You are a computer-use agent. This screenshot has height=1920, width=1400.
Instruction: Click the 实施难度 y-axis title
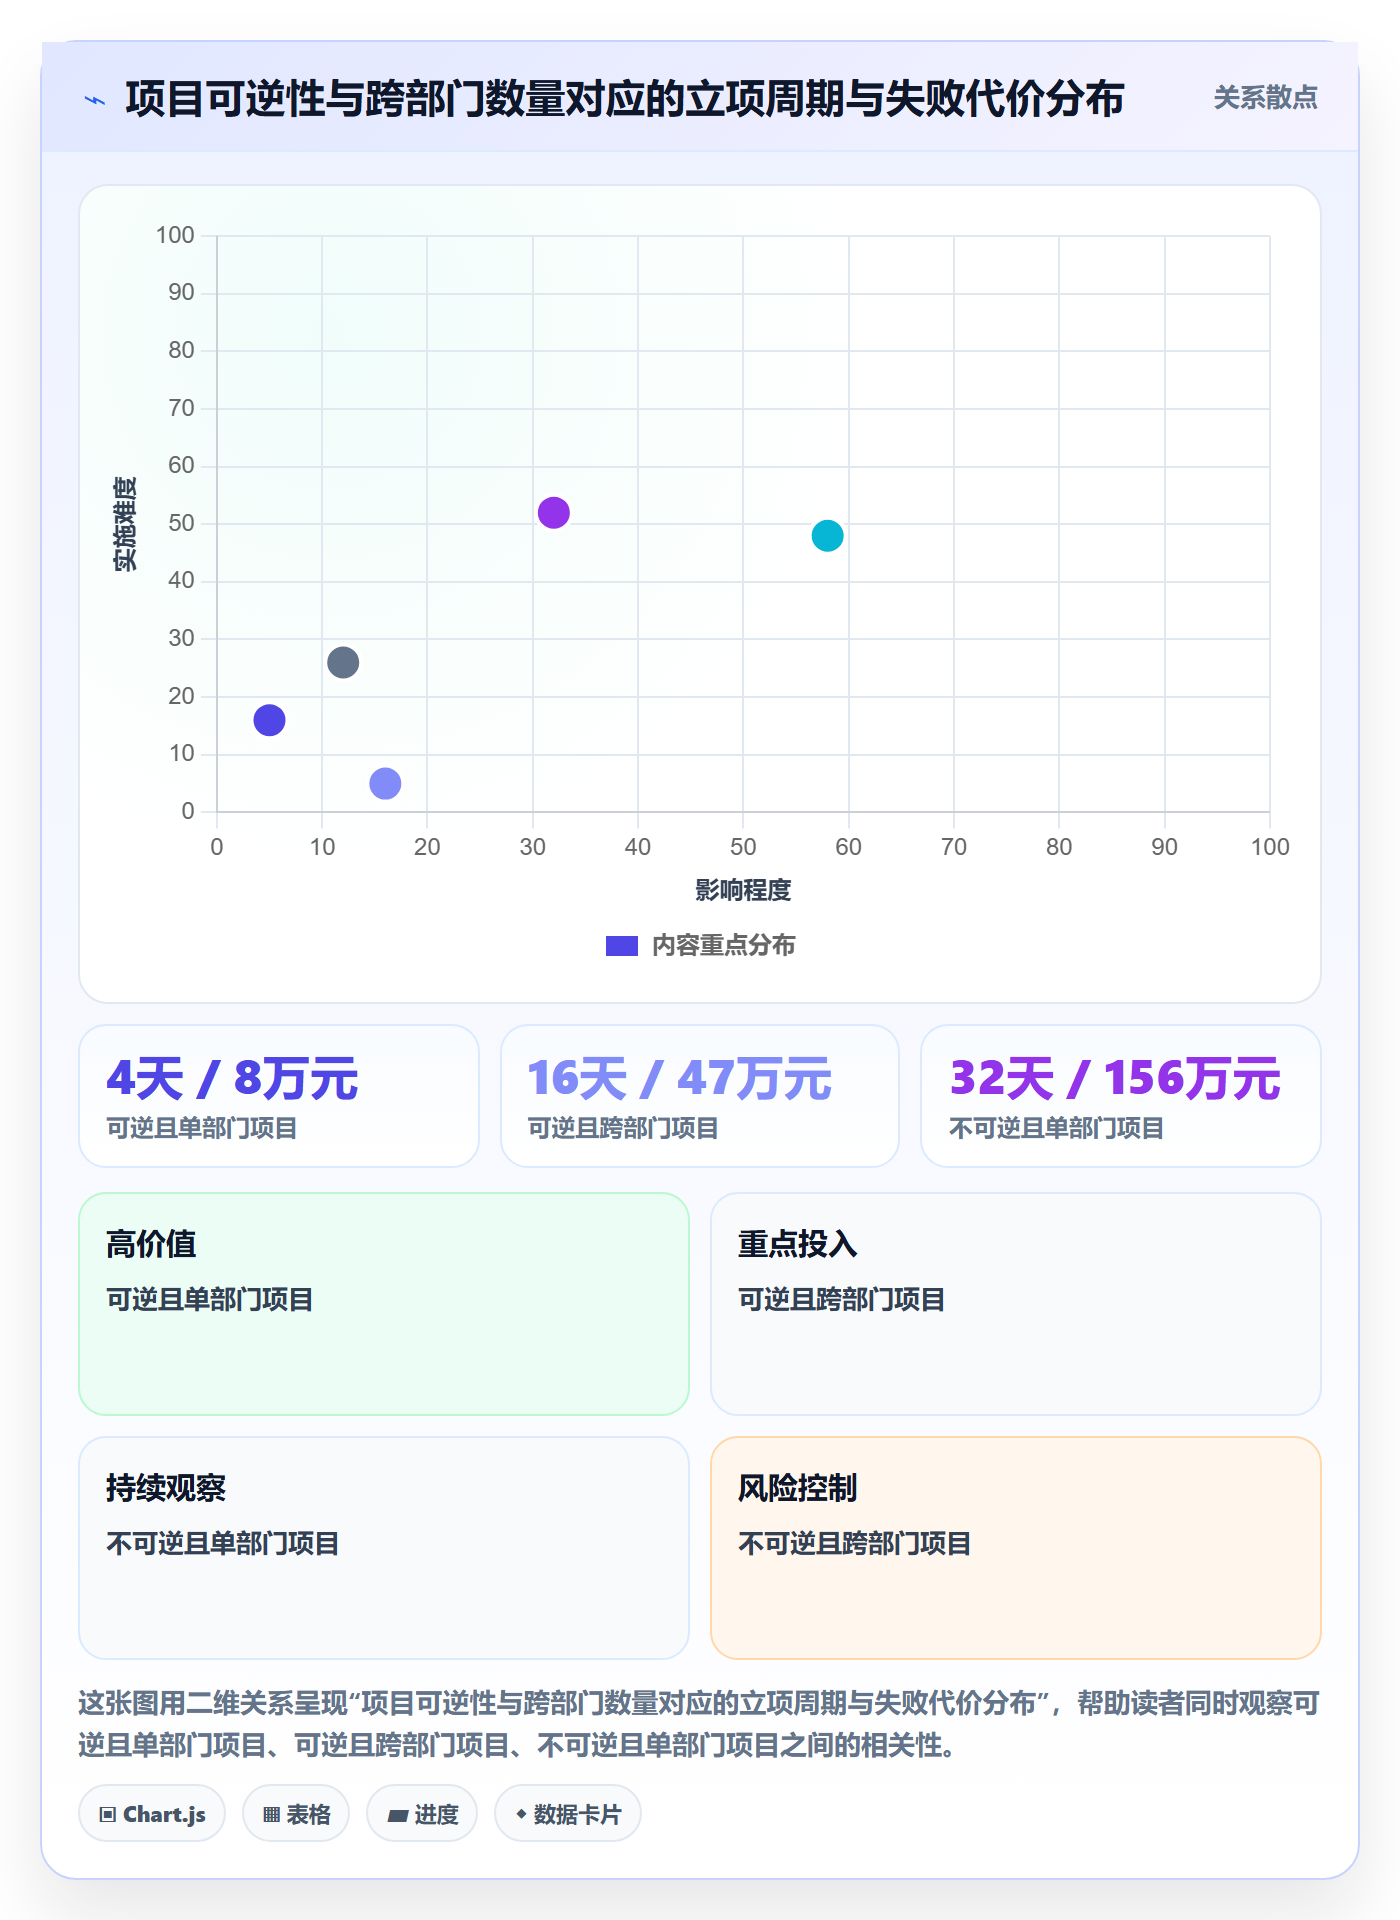(x=125, y=524)
